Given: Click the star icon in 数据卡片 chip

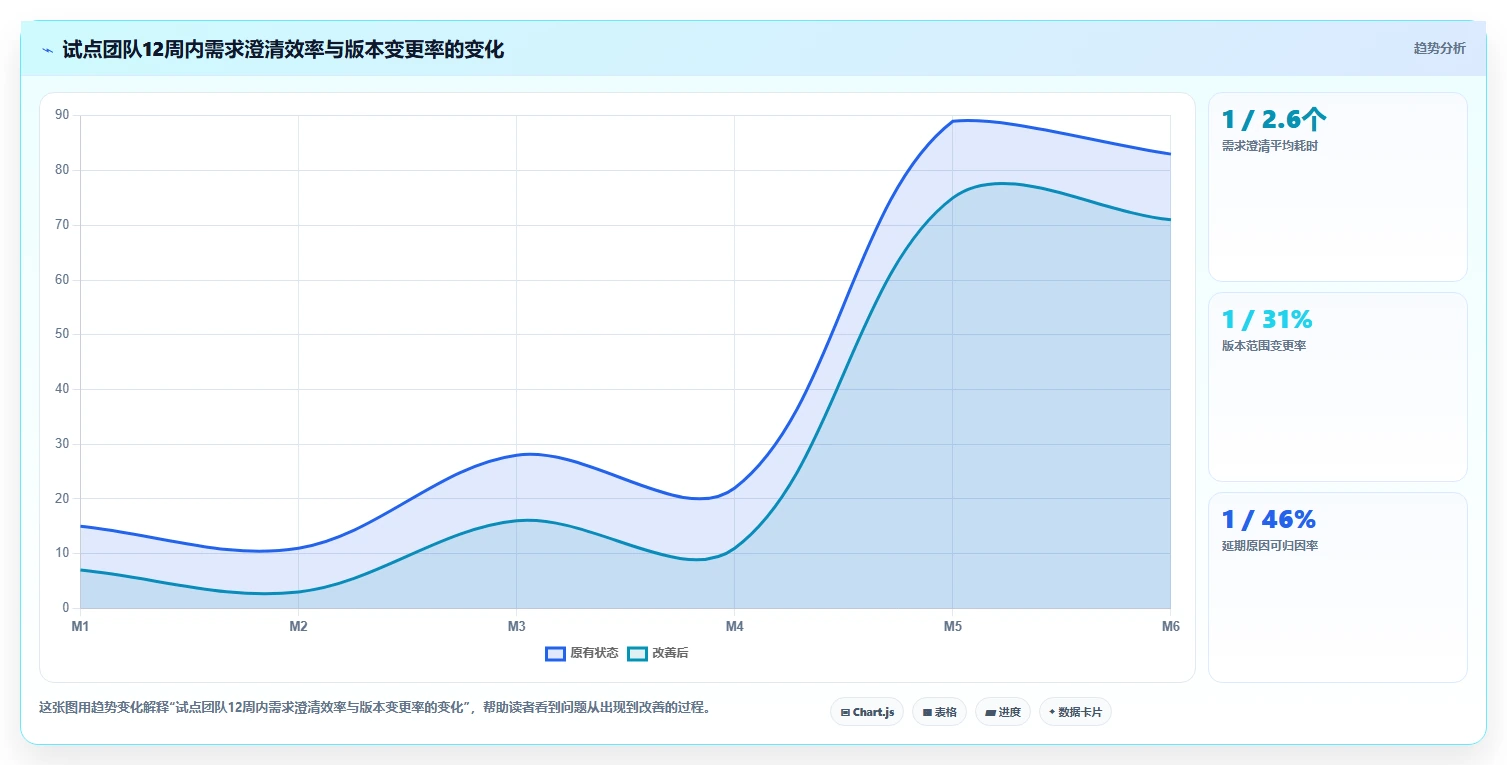Looking at the screenshot, I should coord(1052,713).
